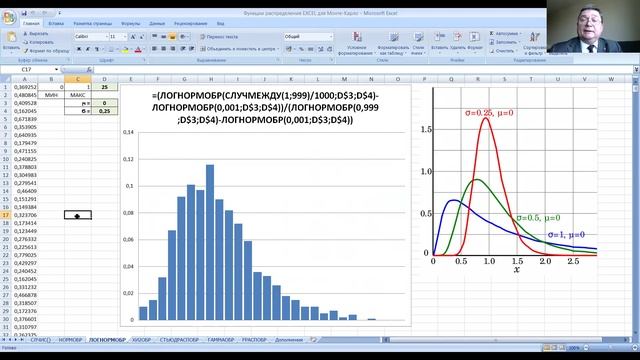
Task: Align cell text to the right
Action: tap(172, 49)
